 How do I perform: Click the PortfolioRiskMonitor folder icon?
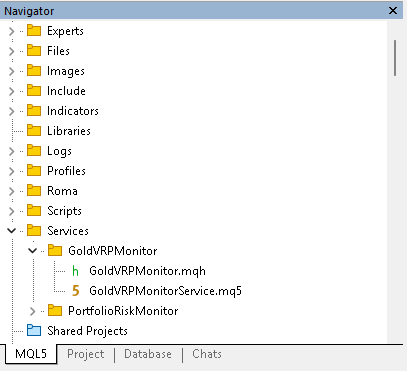click(55, 310)
